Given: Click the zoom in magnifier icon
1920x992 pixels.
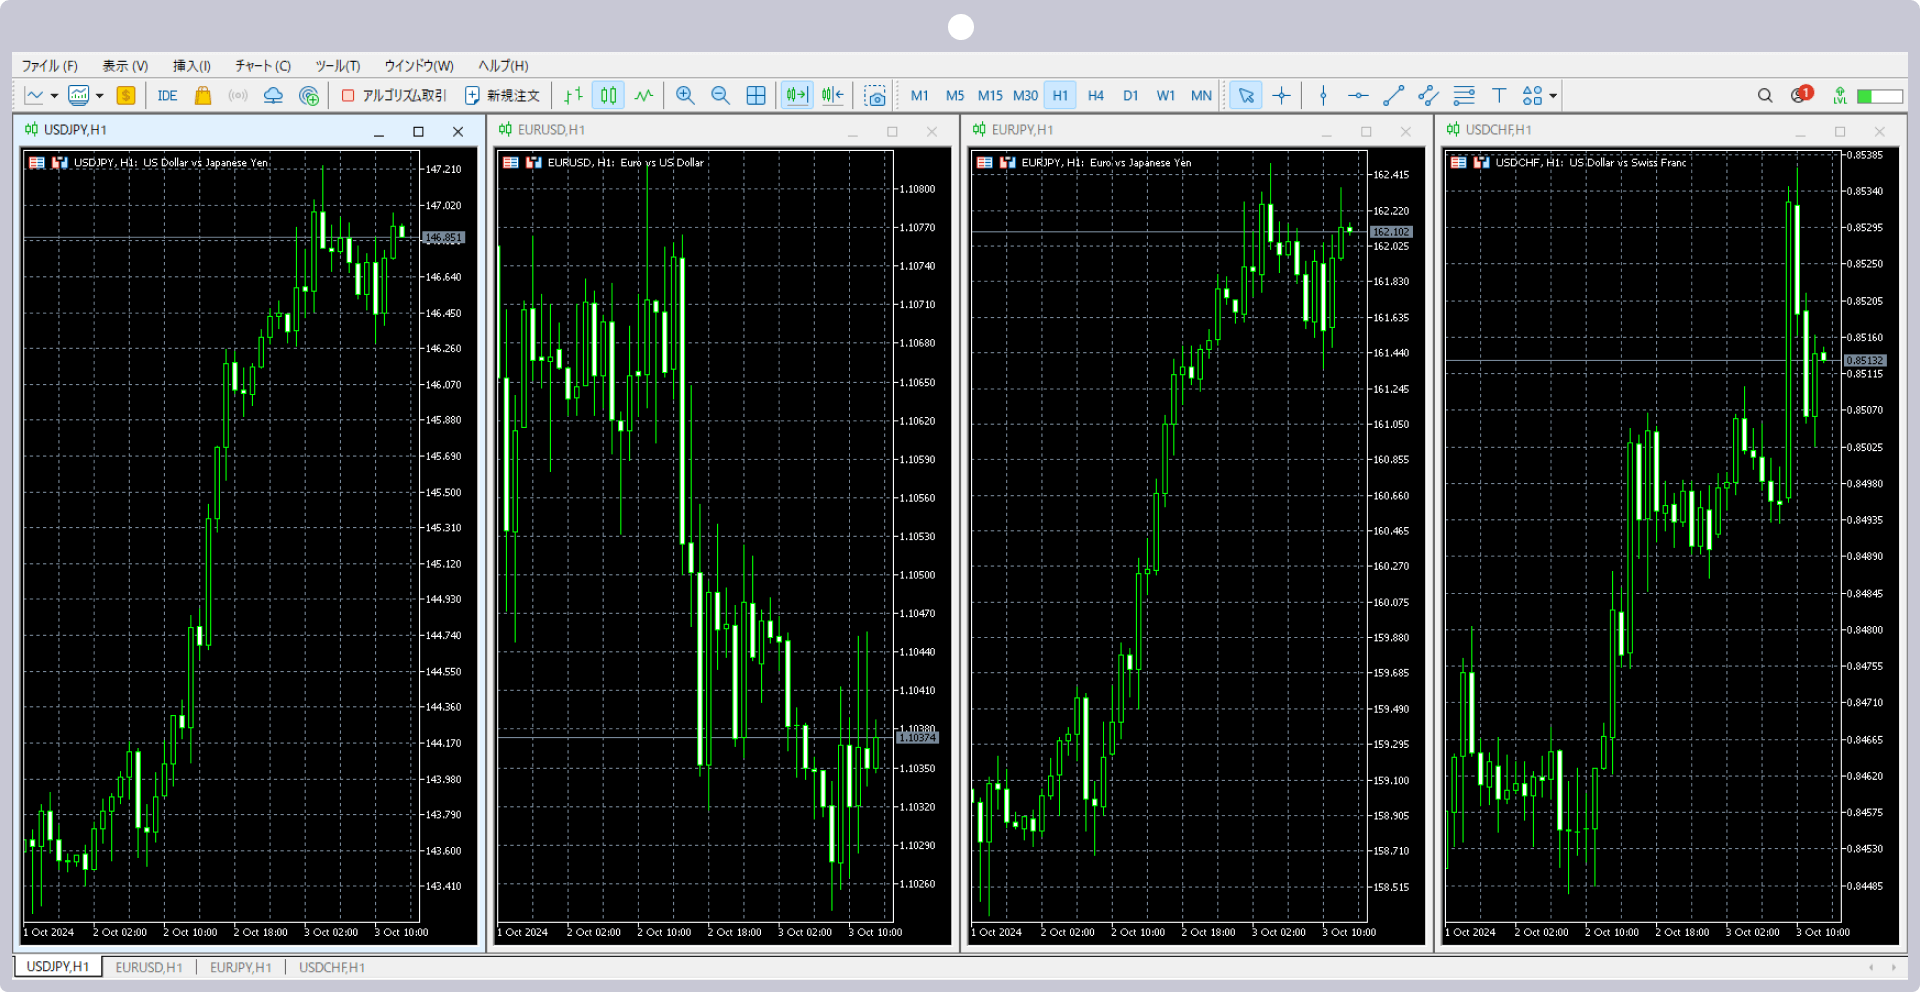Looking at the screenshot, I should 685,96.
